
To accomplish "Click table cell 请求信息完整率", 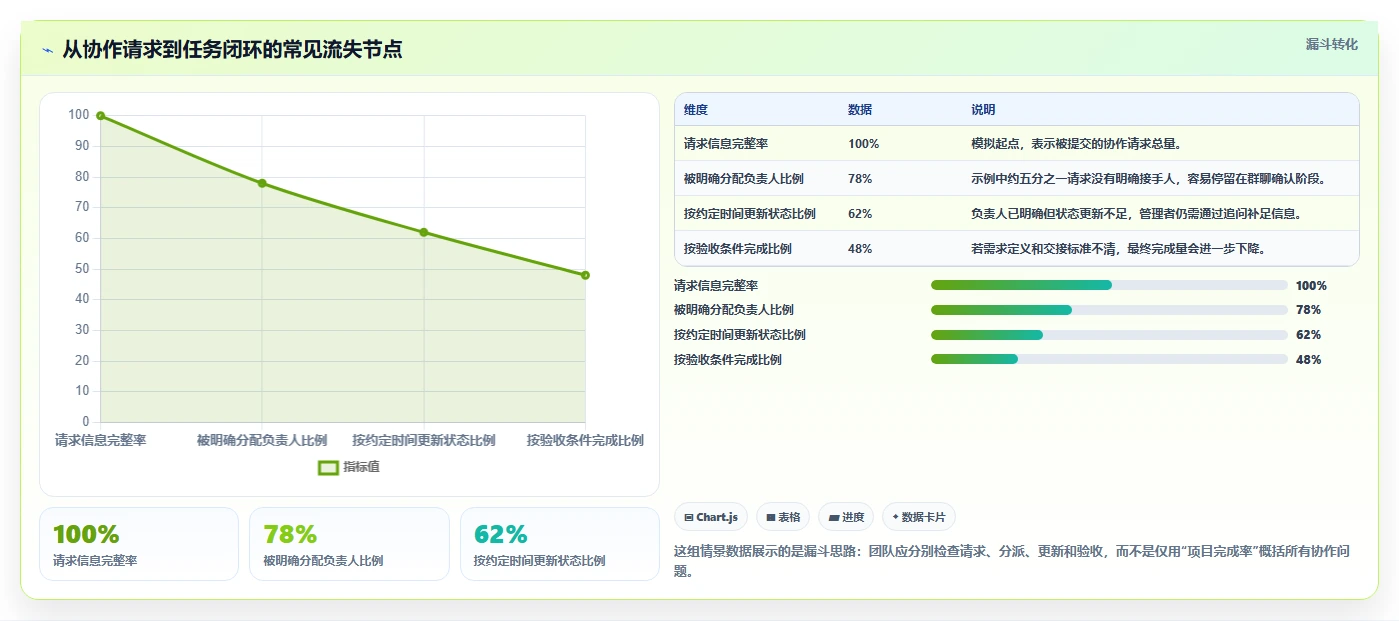I will (x=726, y=144).
